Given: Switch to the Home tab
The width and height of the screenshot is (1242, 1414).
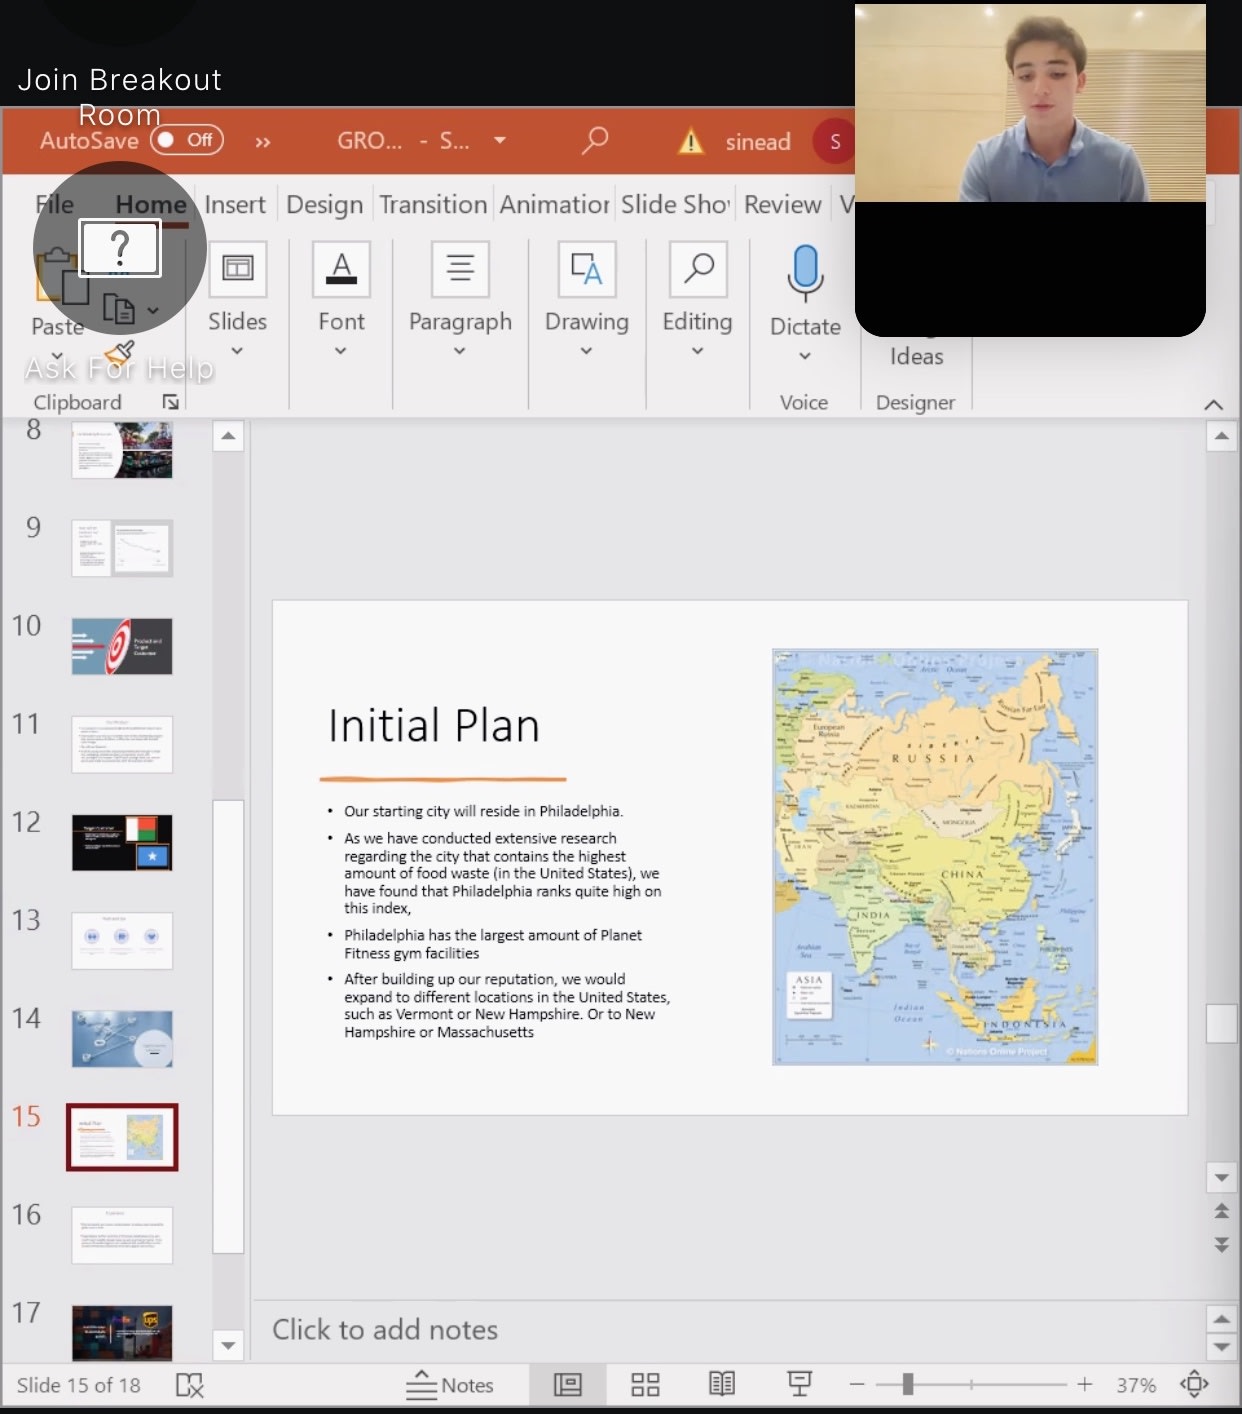Looking at the screenshot, I should 151,204.
